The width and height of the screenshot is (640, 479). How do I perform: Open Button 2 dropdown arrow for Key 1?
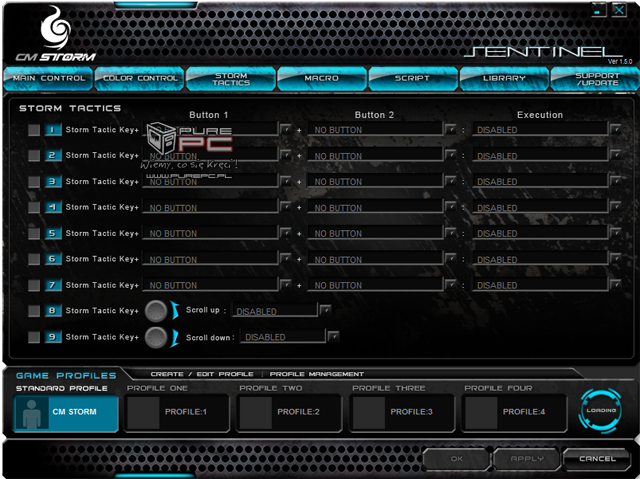point(451,129)
